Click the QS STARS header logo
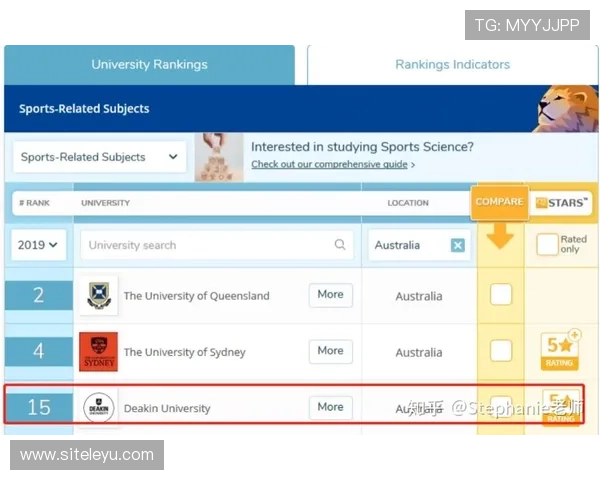This screenshot has height=480, width=600. [x=561, y=203]
